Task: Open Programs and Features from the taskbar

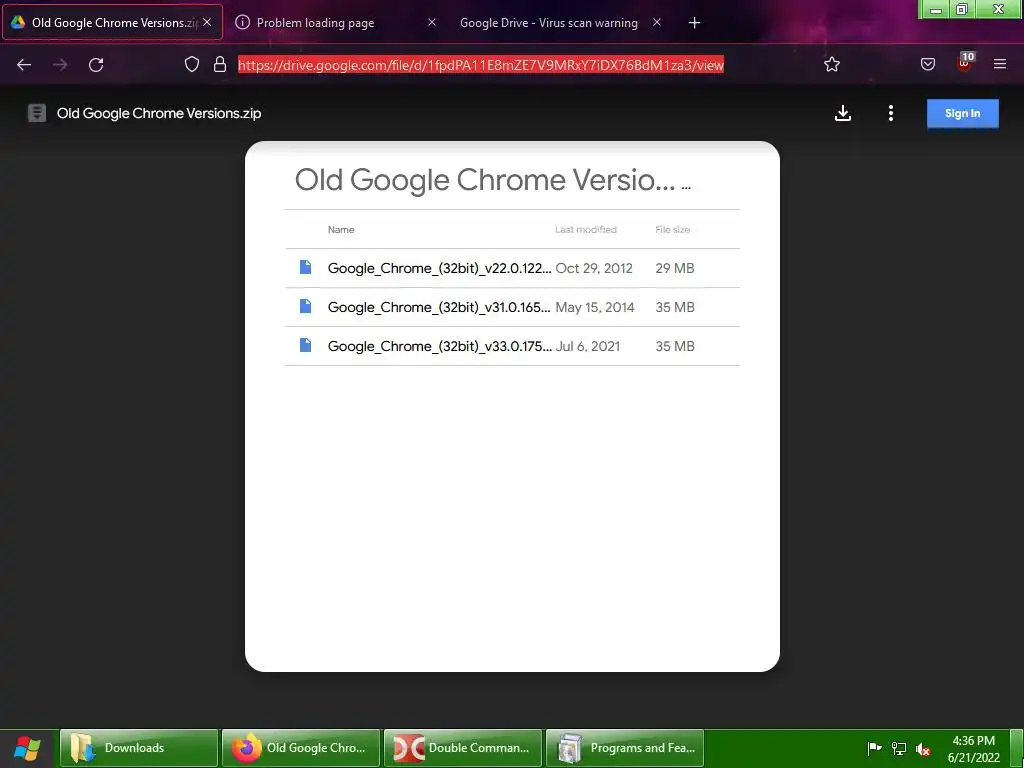Action: click(x=625, y=748)
